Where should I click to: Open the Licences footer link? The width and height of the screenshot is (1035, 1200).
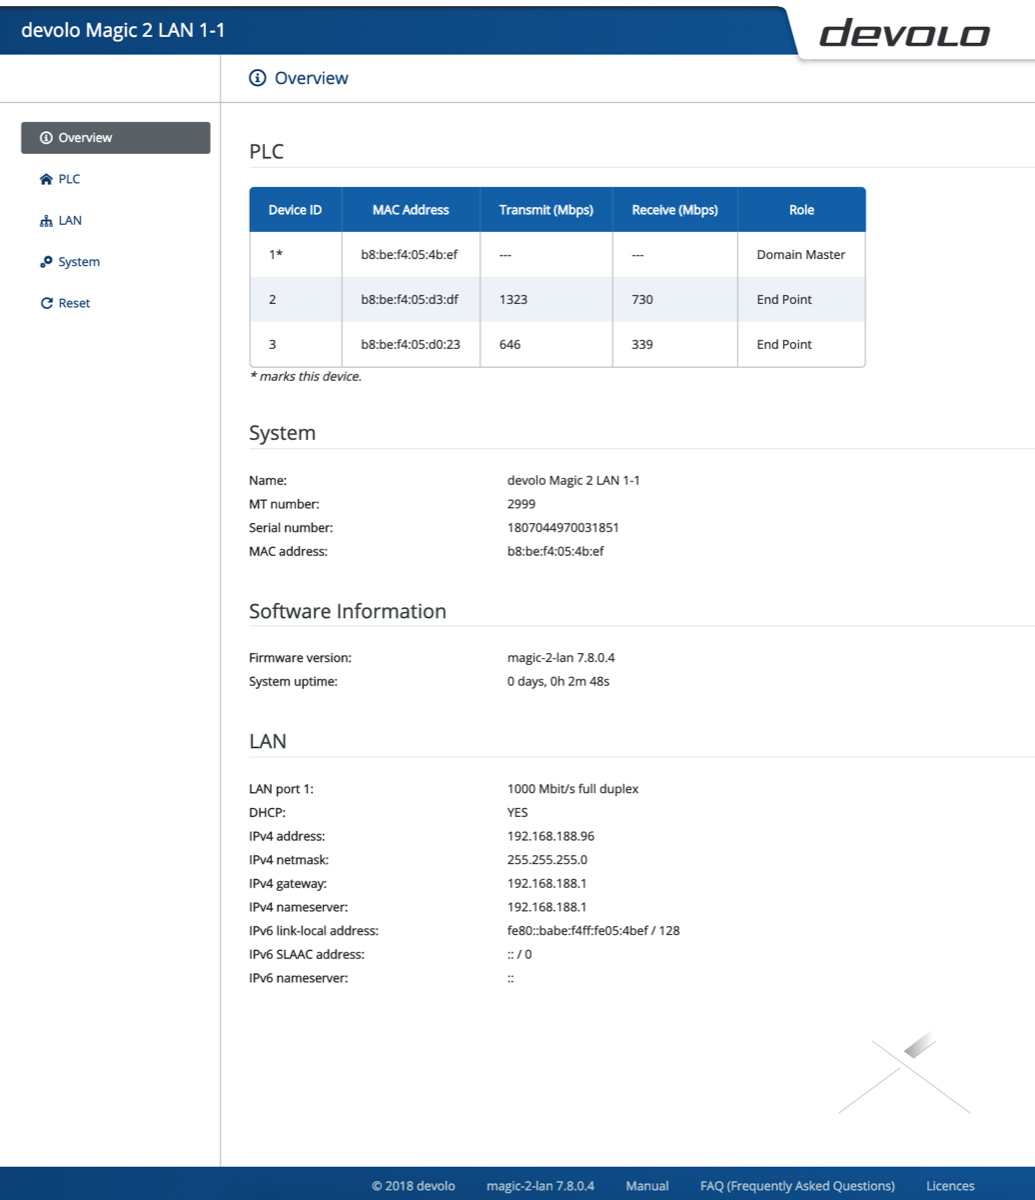[950, 1186]
